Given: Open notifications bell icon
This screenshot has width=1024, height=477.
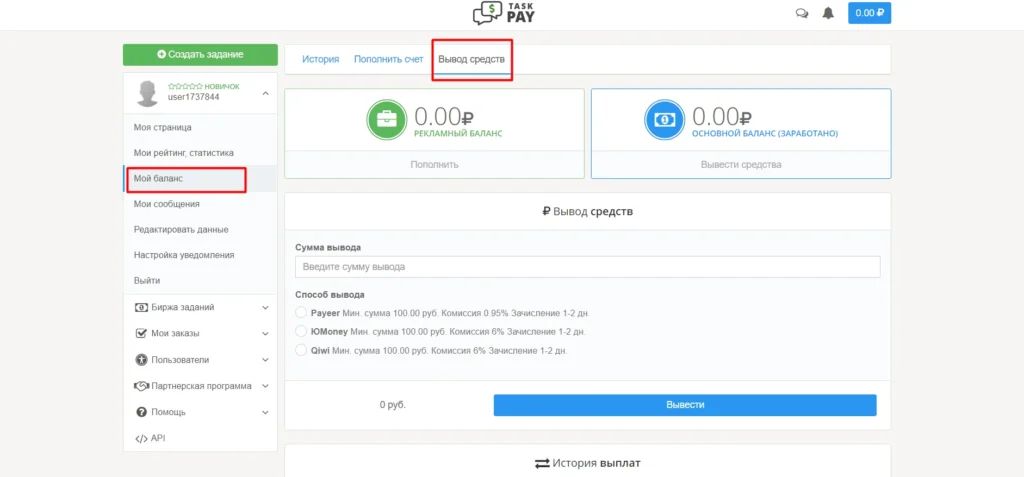Looking at the screenshot, I should click(828, 13).
